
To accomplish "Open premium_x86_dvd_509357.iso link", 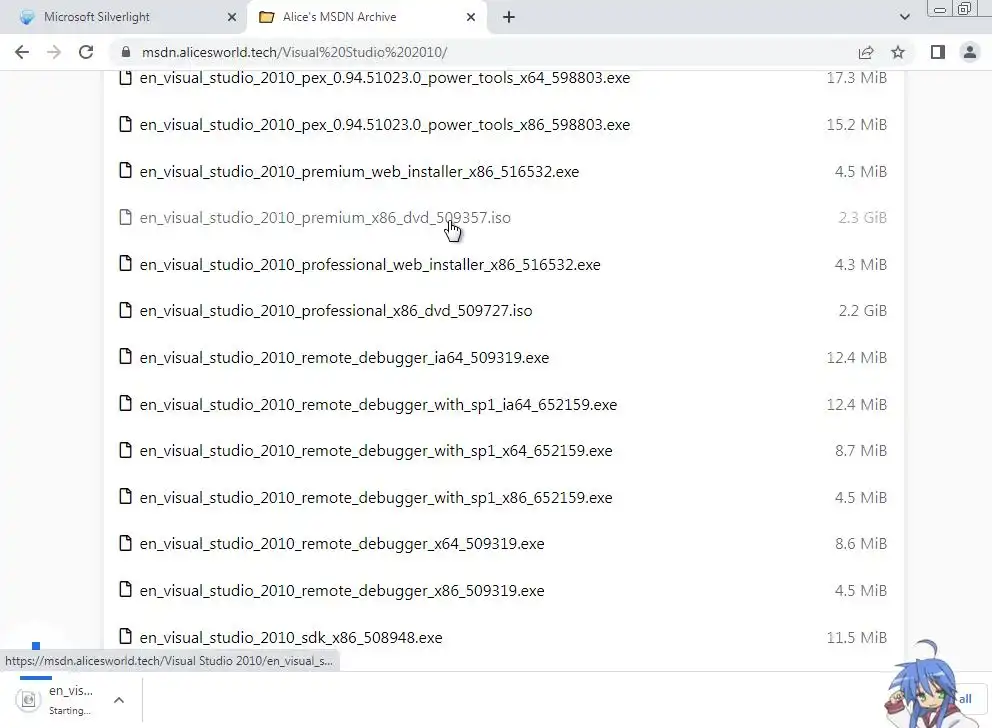I will point(325,218).
